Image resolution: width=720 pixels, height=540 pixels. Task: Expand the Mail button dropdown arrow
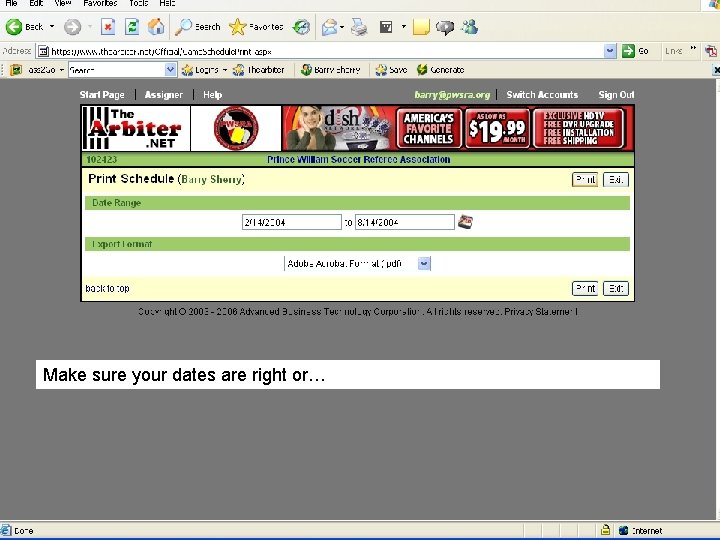tap(342, 27)
